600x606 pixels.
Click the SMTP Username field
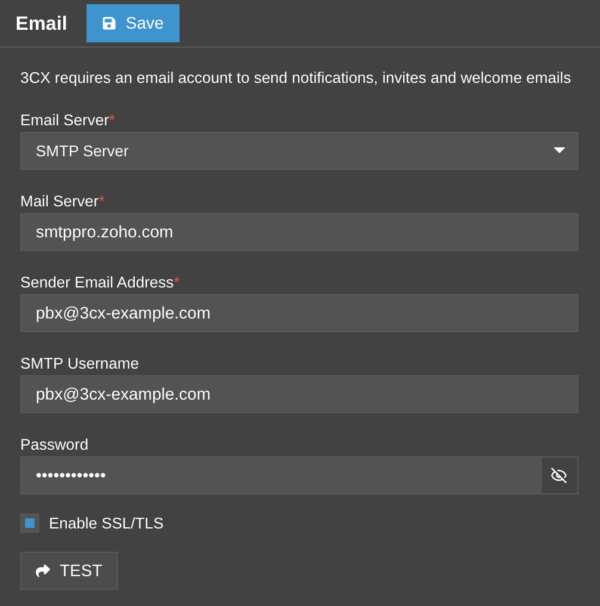point(299,394)
